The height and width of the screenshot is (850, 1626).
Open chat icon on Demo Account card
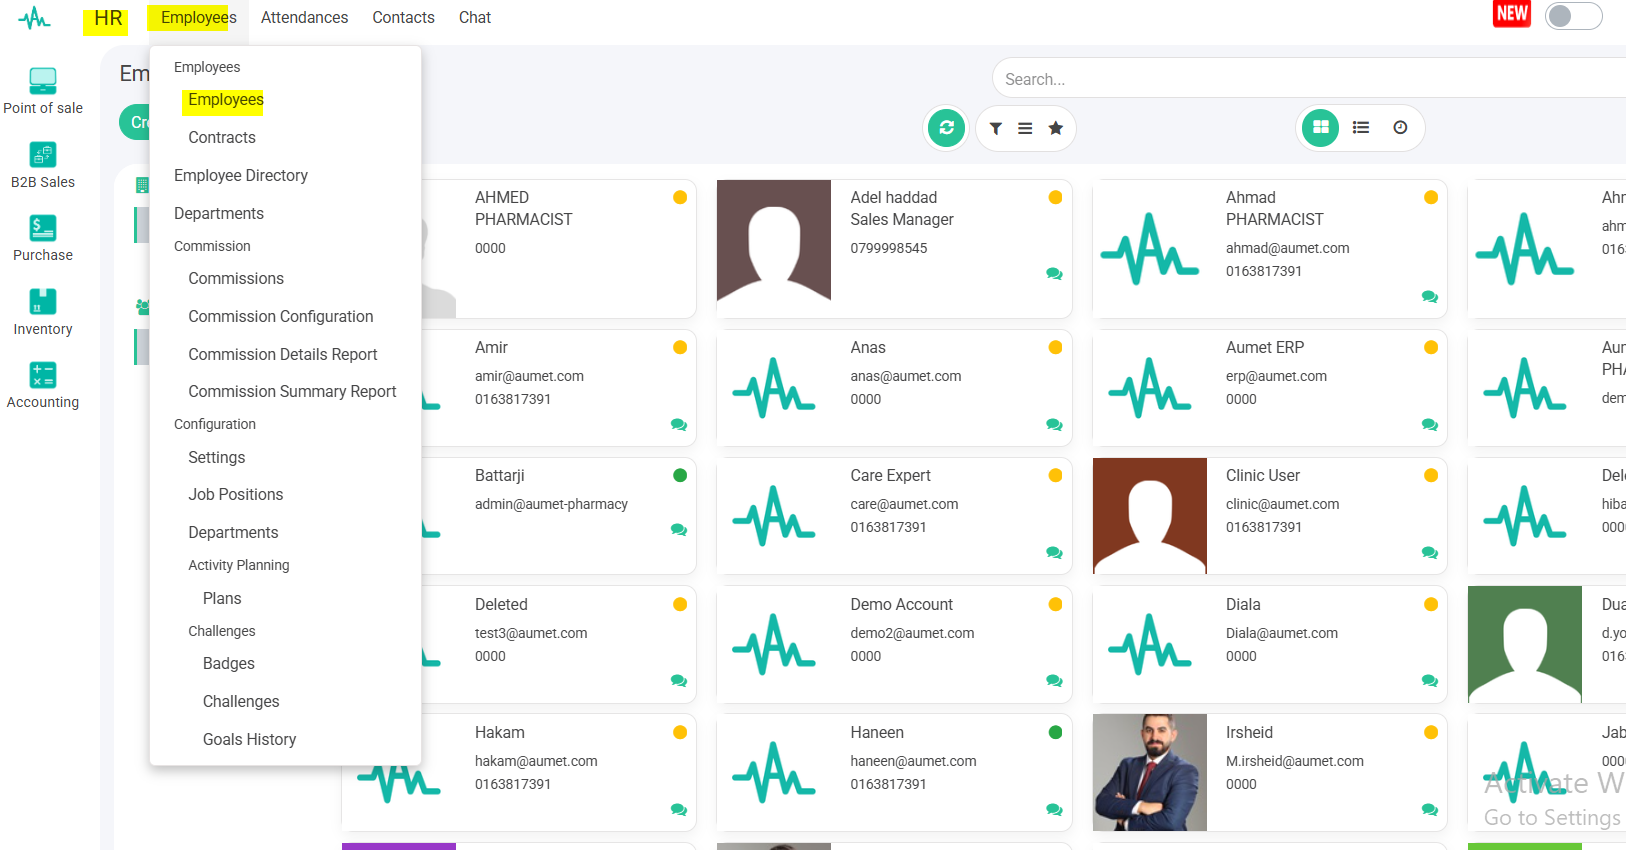click(x=1054, y=681)
